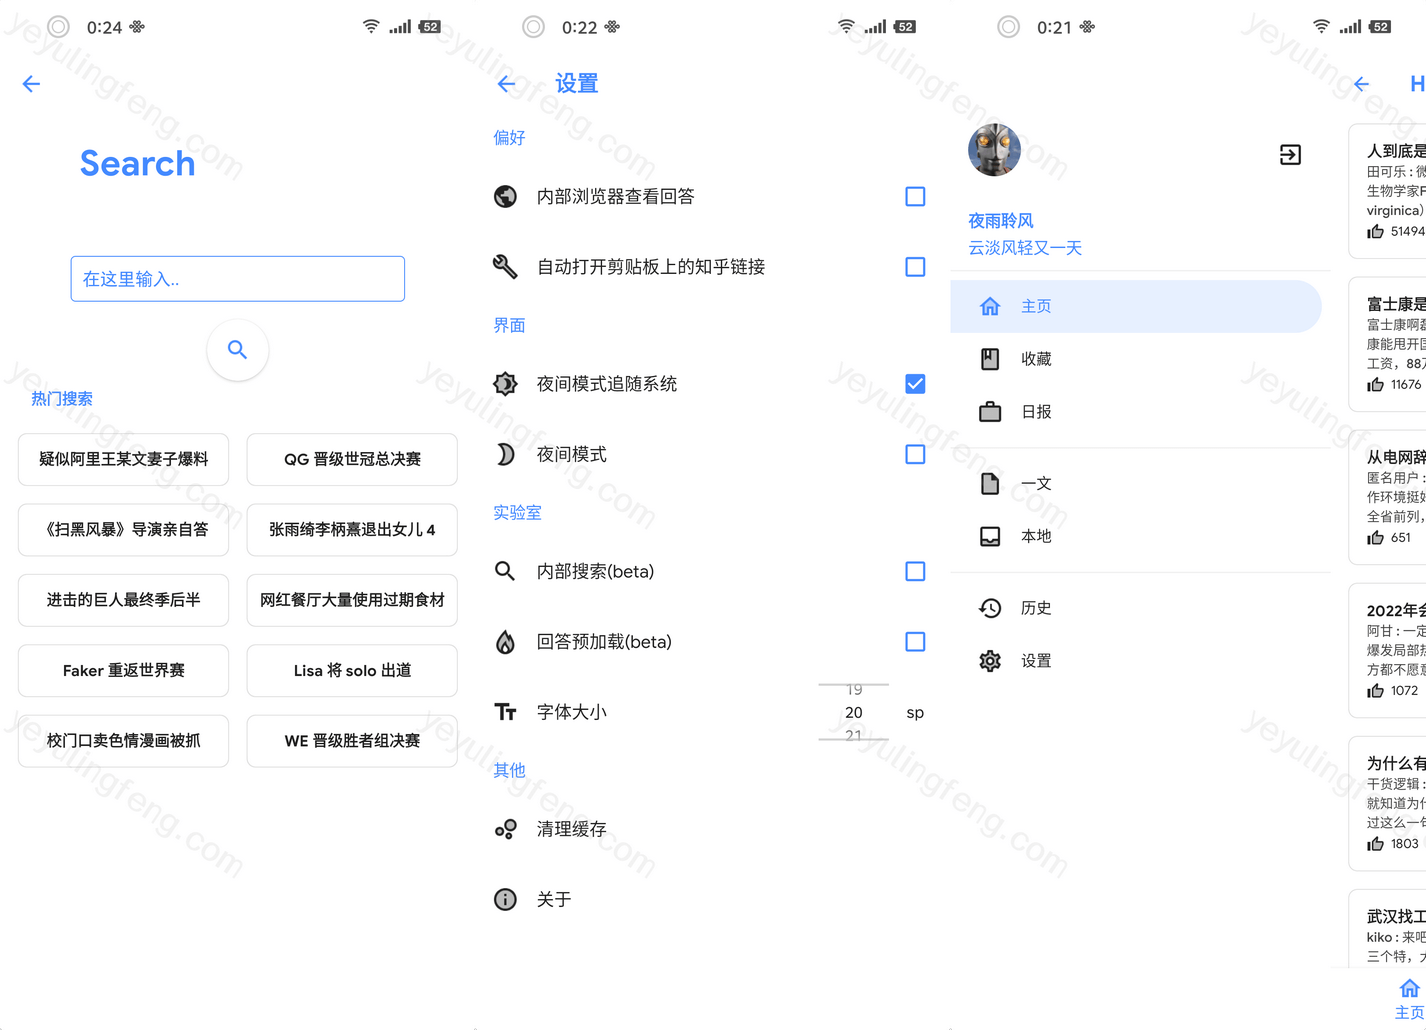Viewport: 1426px width, 1030px height.
Task: Open 设置 gear icon in drawer
Action: 990,661
